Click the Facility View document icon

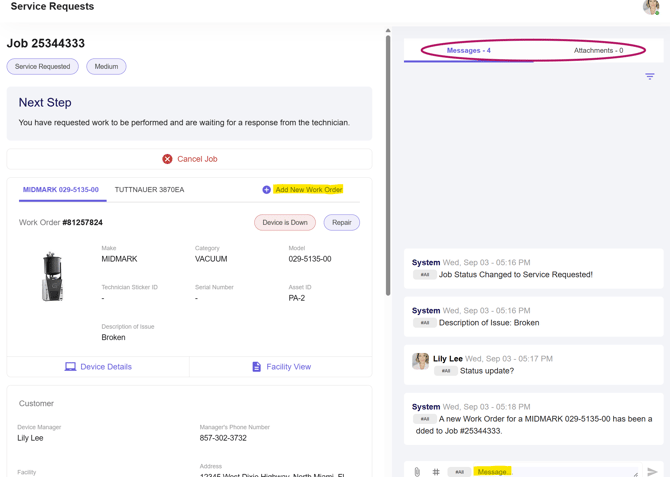pyautogui.click(x=256, y=367)
